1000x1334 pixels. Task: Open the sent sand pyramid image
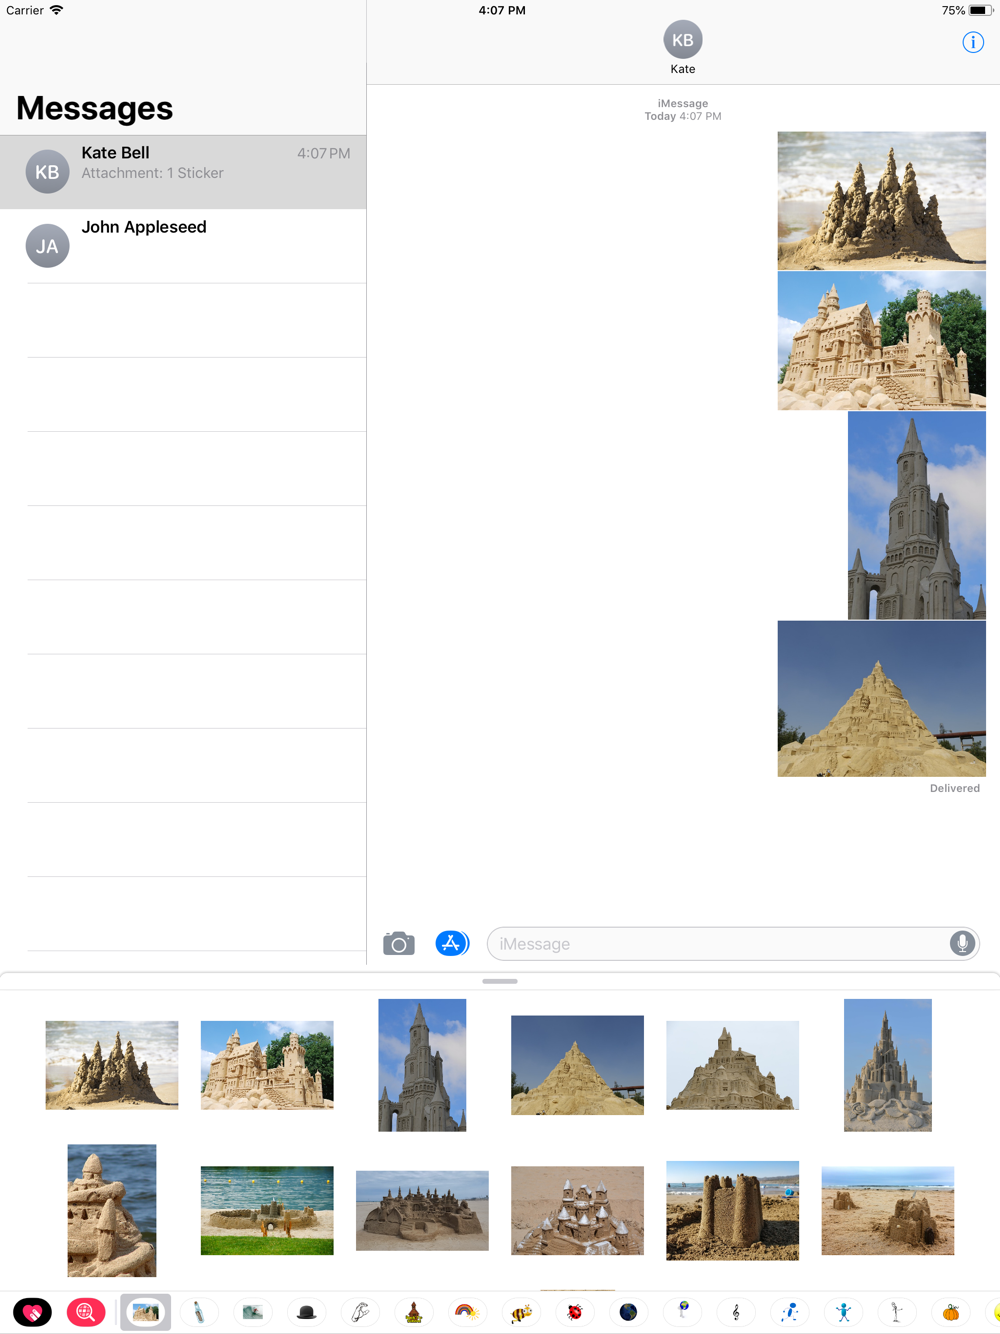(882, 699)
